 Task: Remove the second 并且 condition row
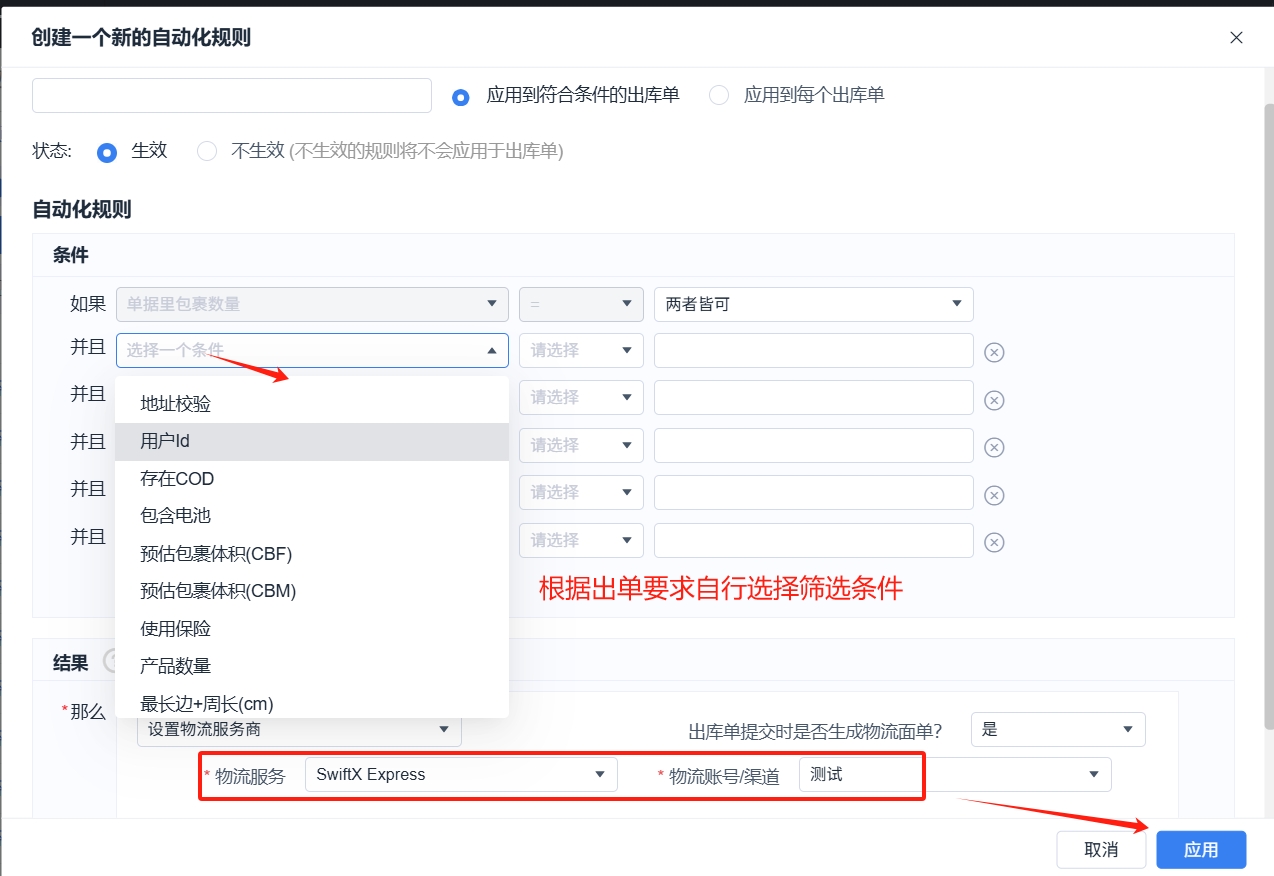(994, 400)
